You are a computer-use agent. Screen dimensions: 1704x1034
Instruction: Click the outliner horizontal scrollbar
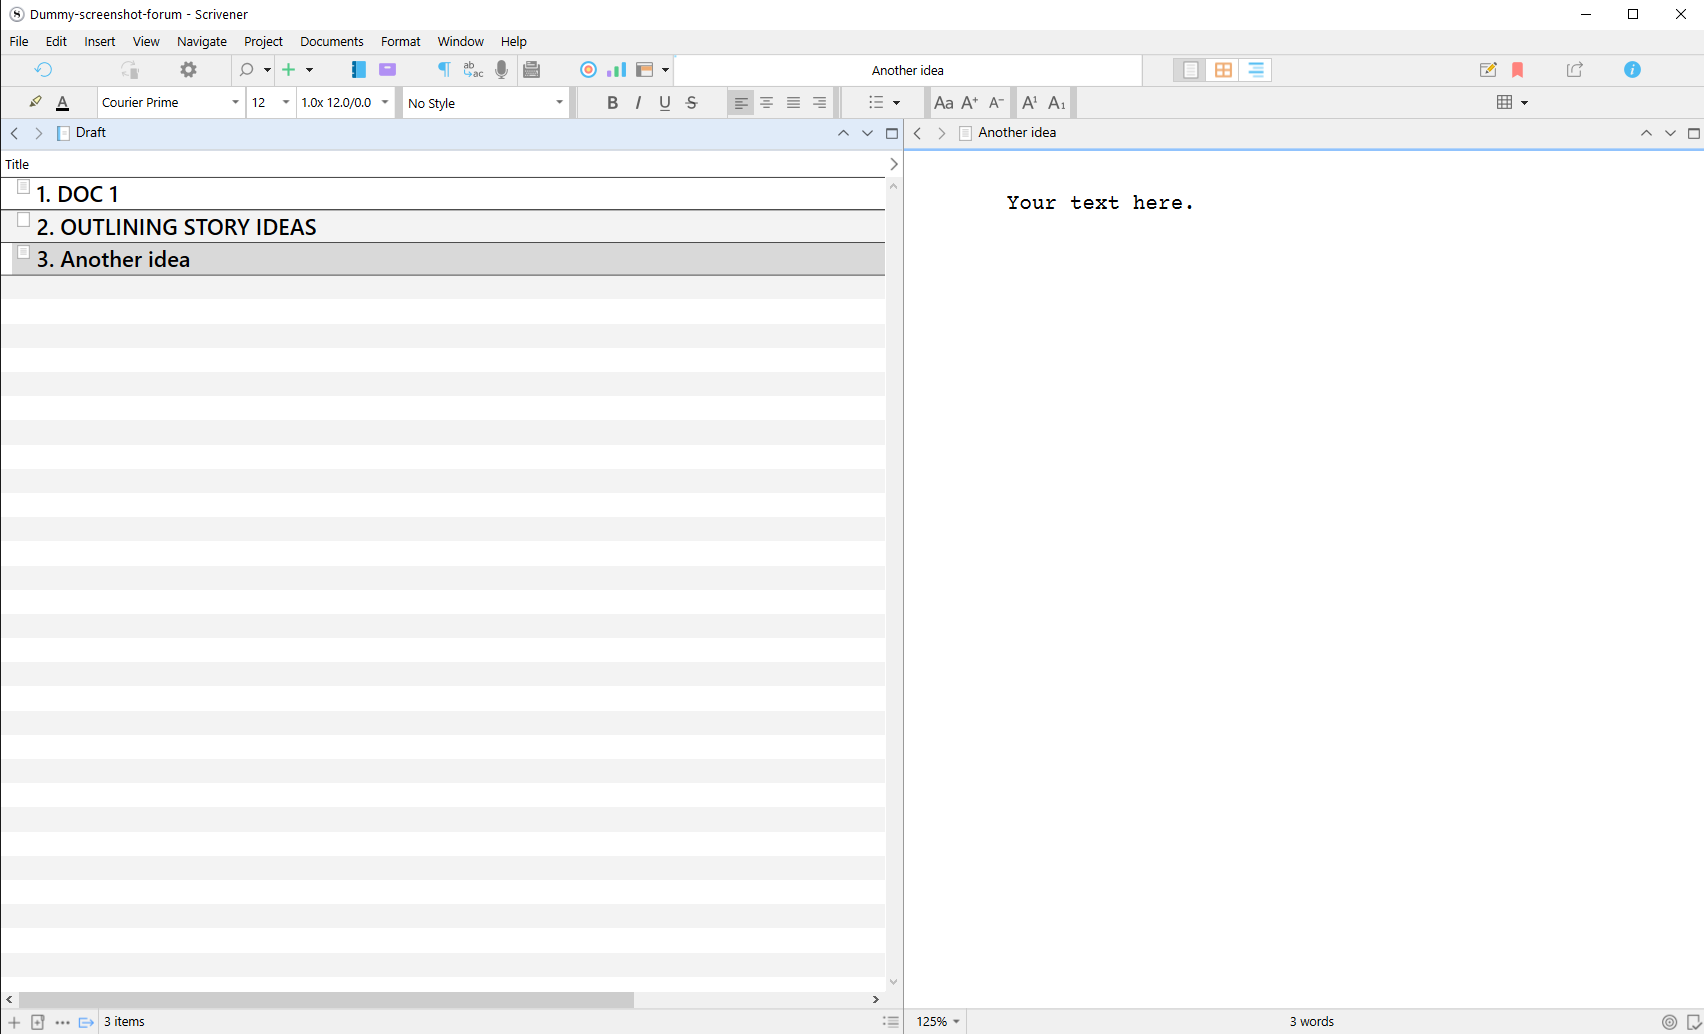326,999
